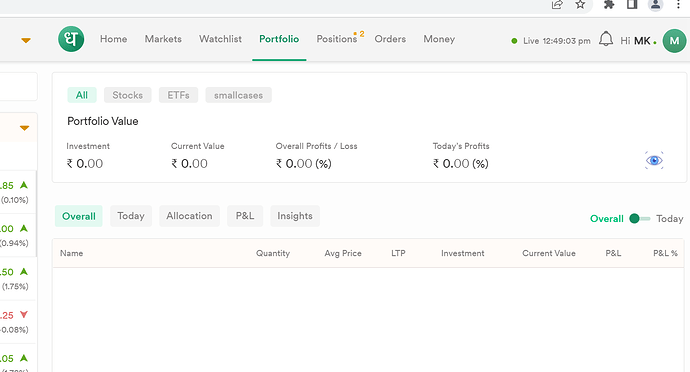Click Portfolio Value heading

(x=103, y=121)
